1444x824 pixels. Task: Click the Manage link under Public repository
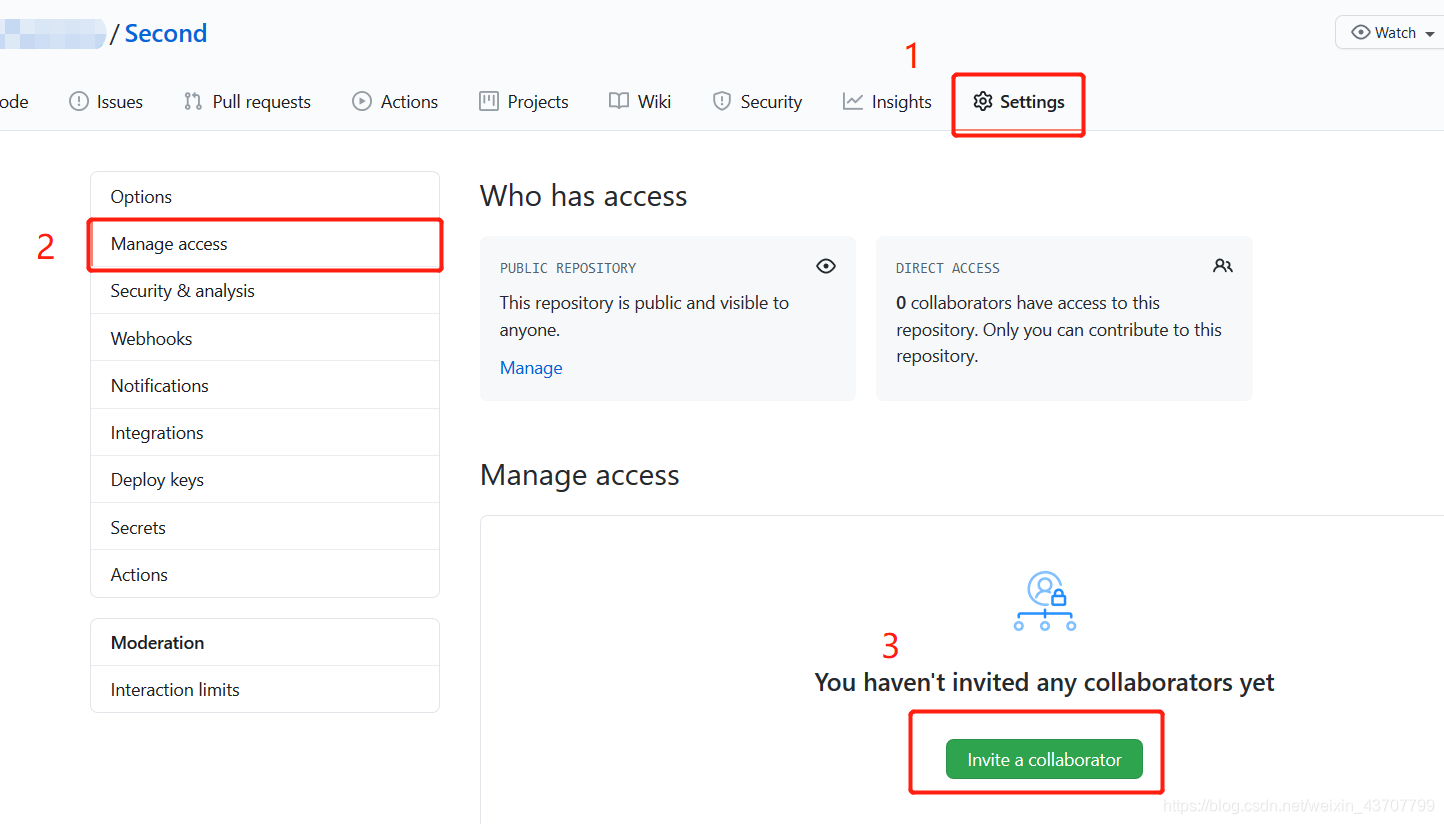(x=531, y=368)
